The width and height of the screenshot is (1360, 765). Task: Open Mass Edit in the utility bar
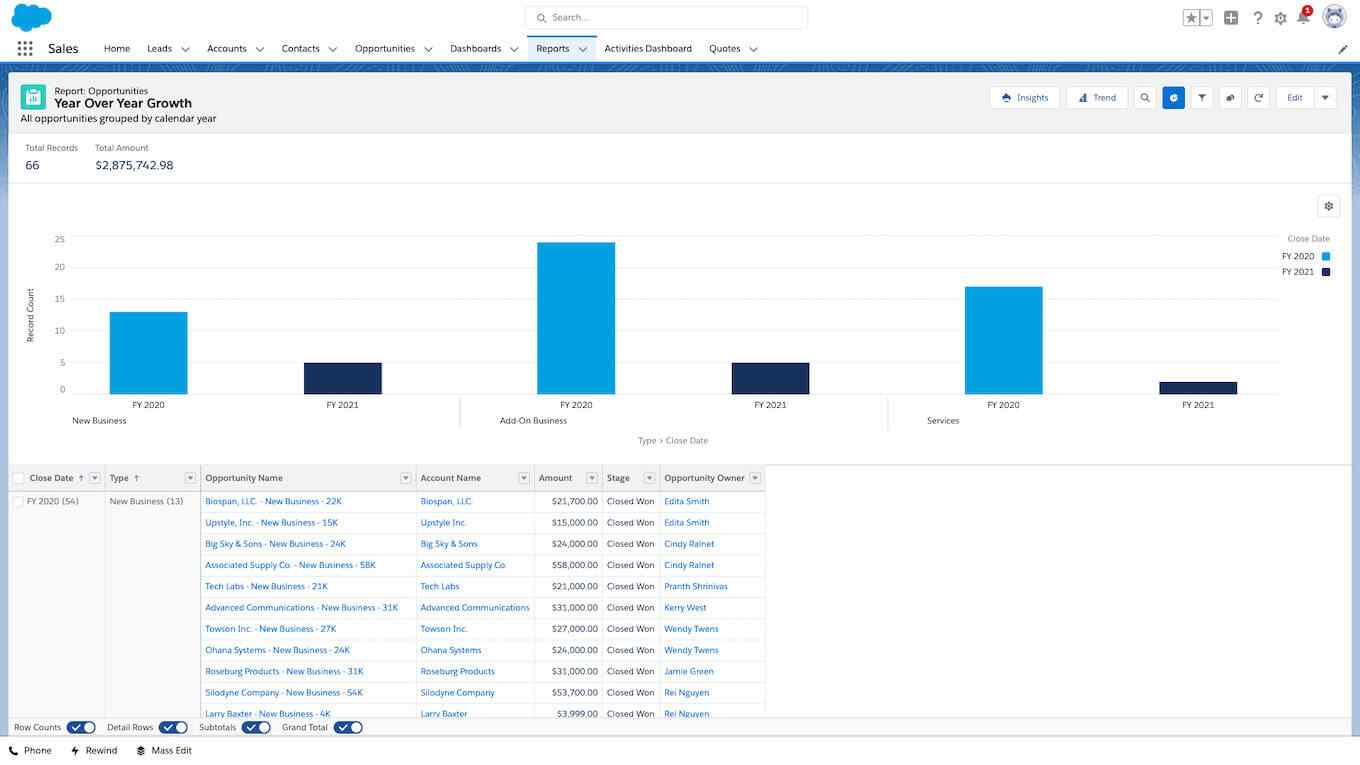coord(164,750)
